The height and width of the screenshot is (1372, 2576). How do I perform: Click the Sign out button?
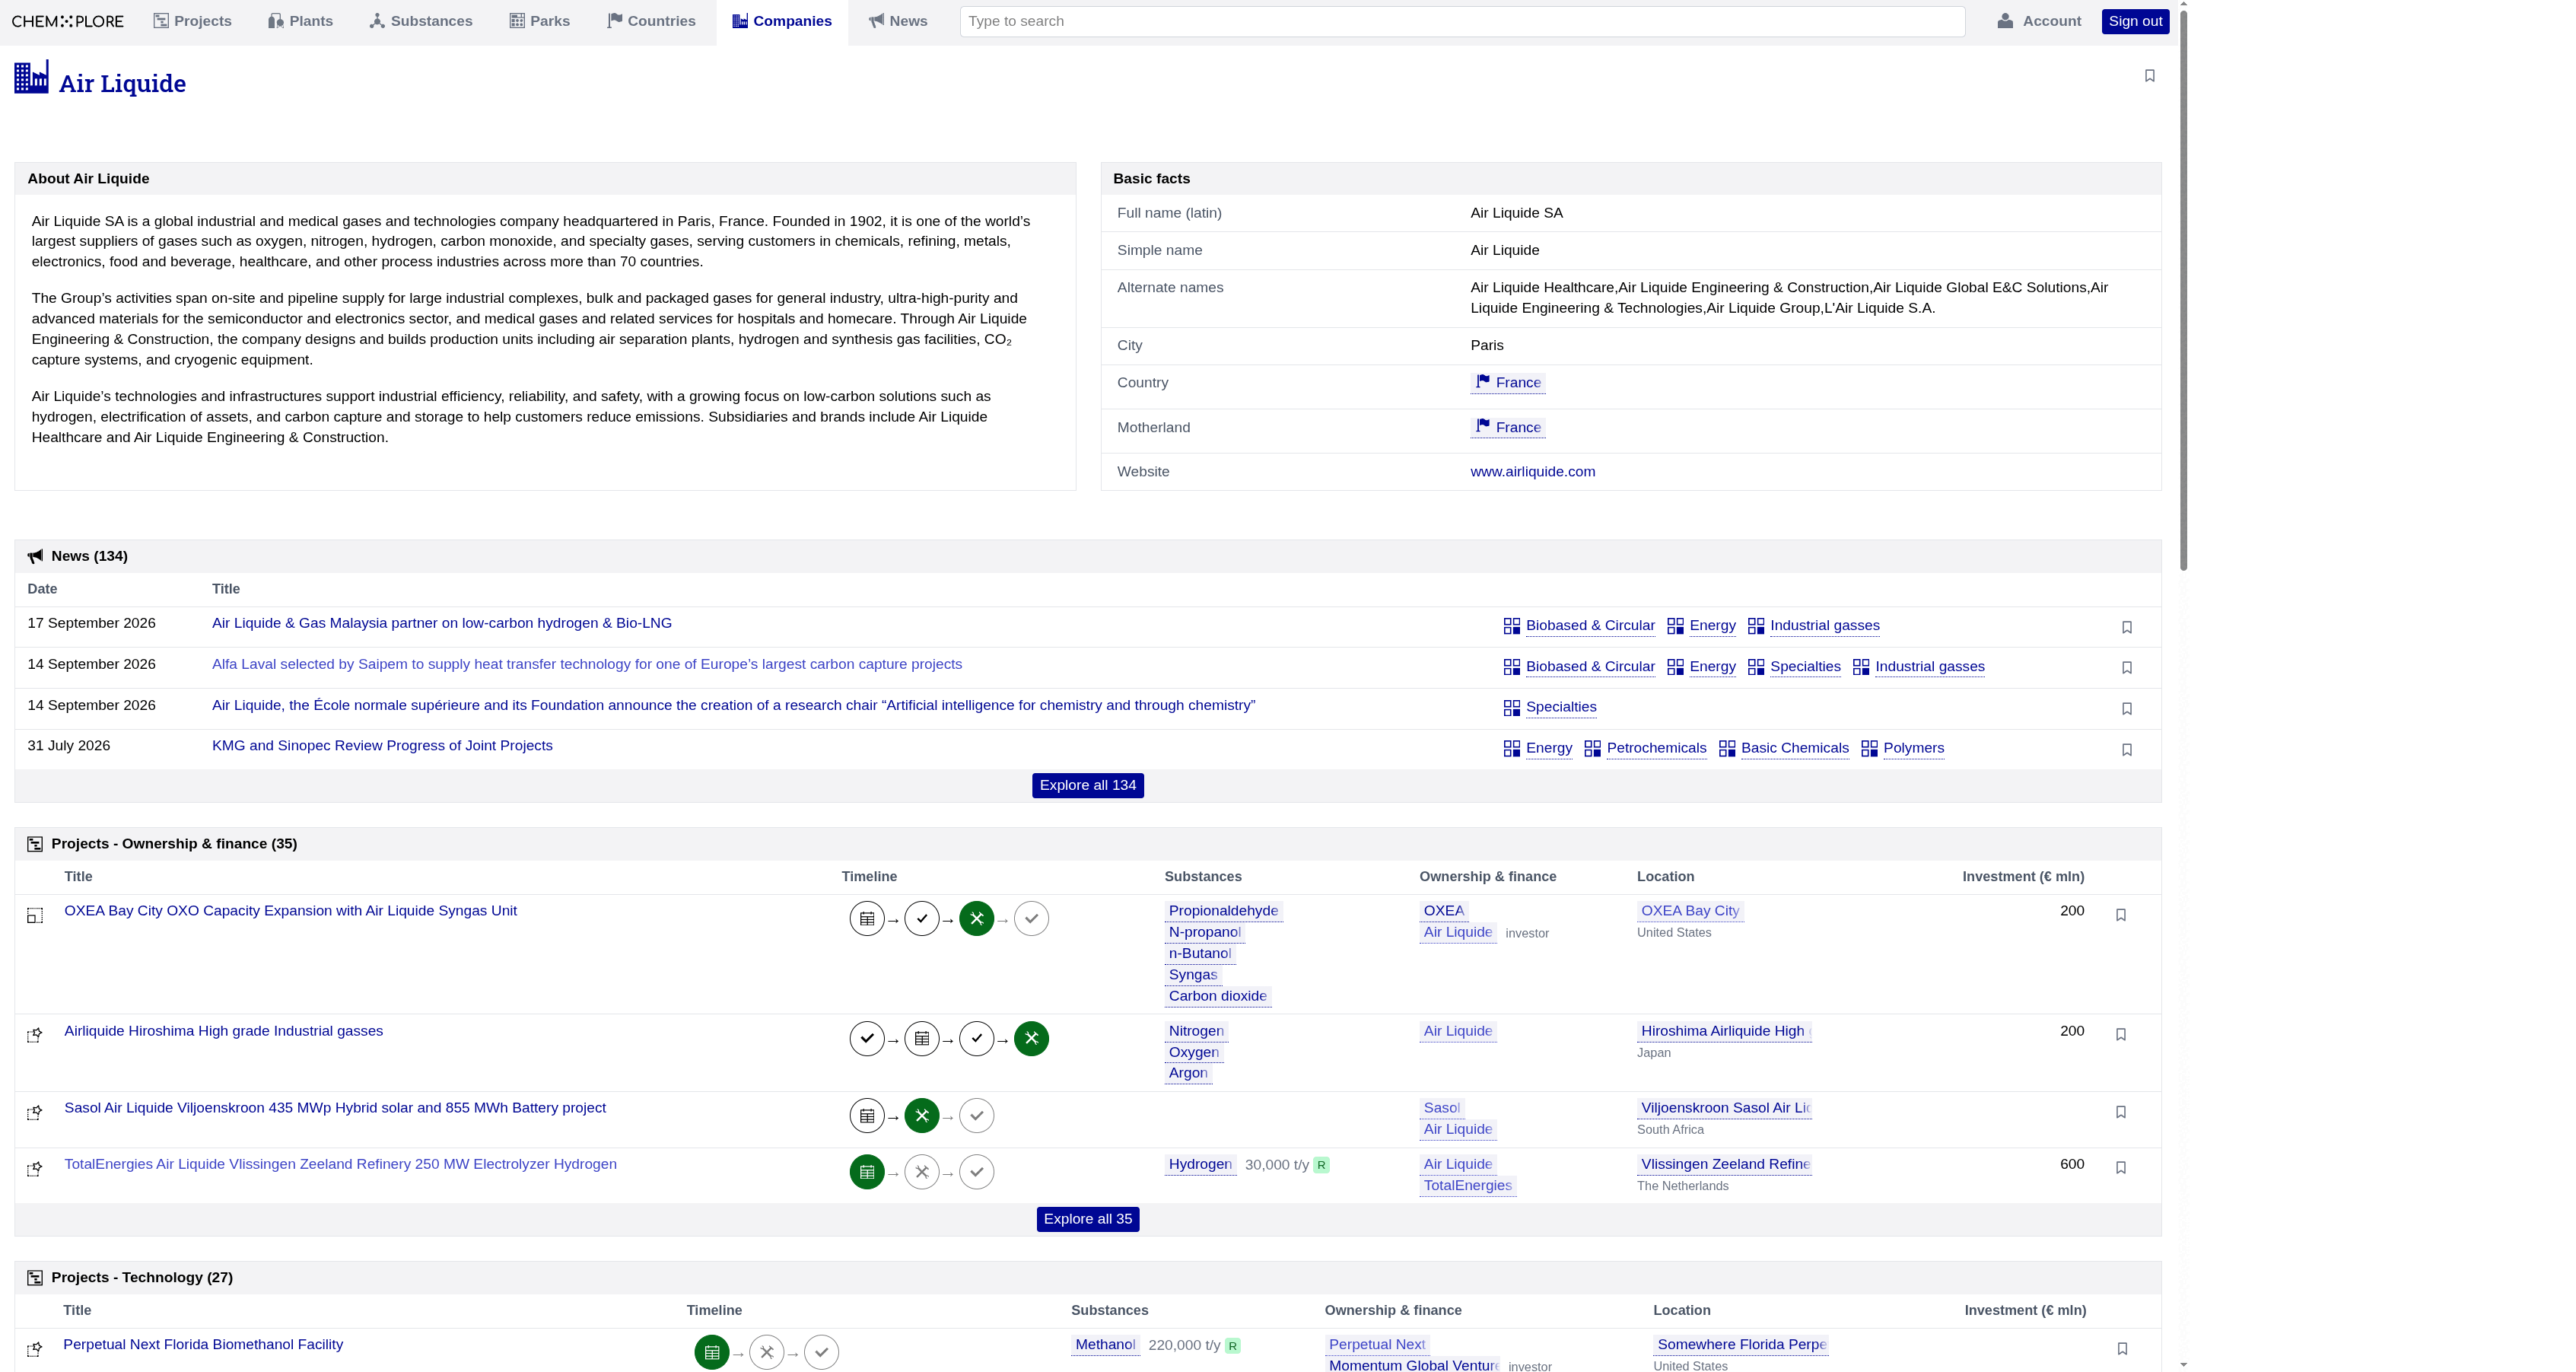(2135, 21)
